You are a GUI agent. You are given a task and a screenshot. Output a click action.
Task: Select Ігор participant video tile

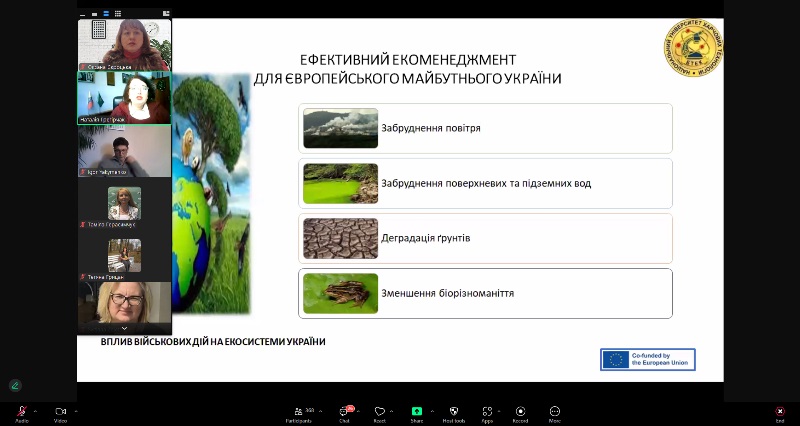pyautogui.click(x=124, y=151)
